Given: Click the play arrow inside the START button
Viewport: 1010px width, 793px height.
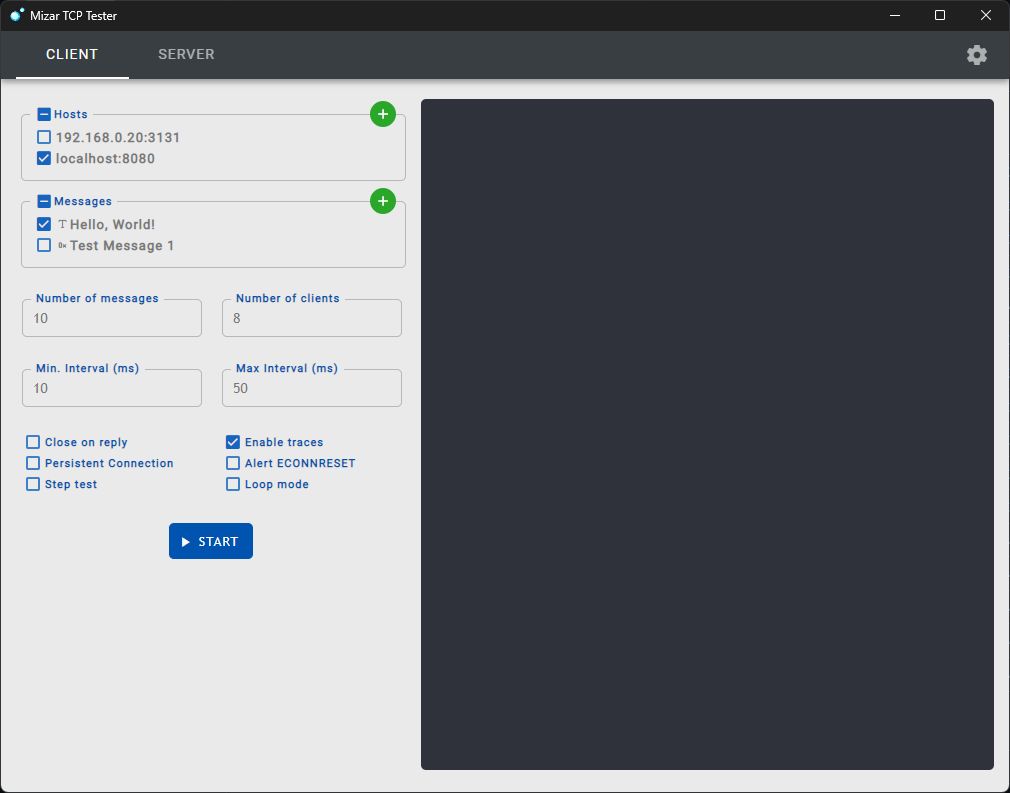Looking at the screenshot, I should pos(186,541).
